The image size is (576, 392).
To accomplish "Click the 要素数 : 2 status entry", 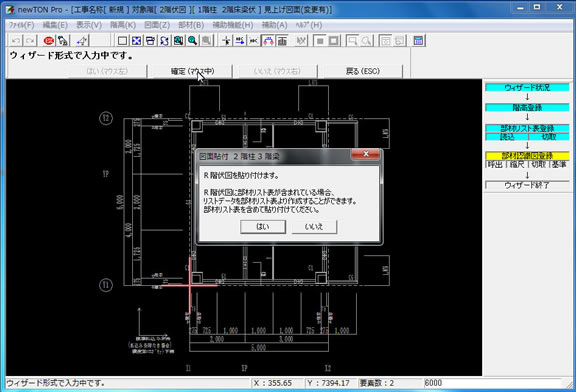I will pos(377,383).
